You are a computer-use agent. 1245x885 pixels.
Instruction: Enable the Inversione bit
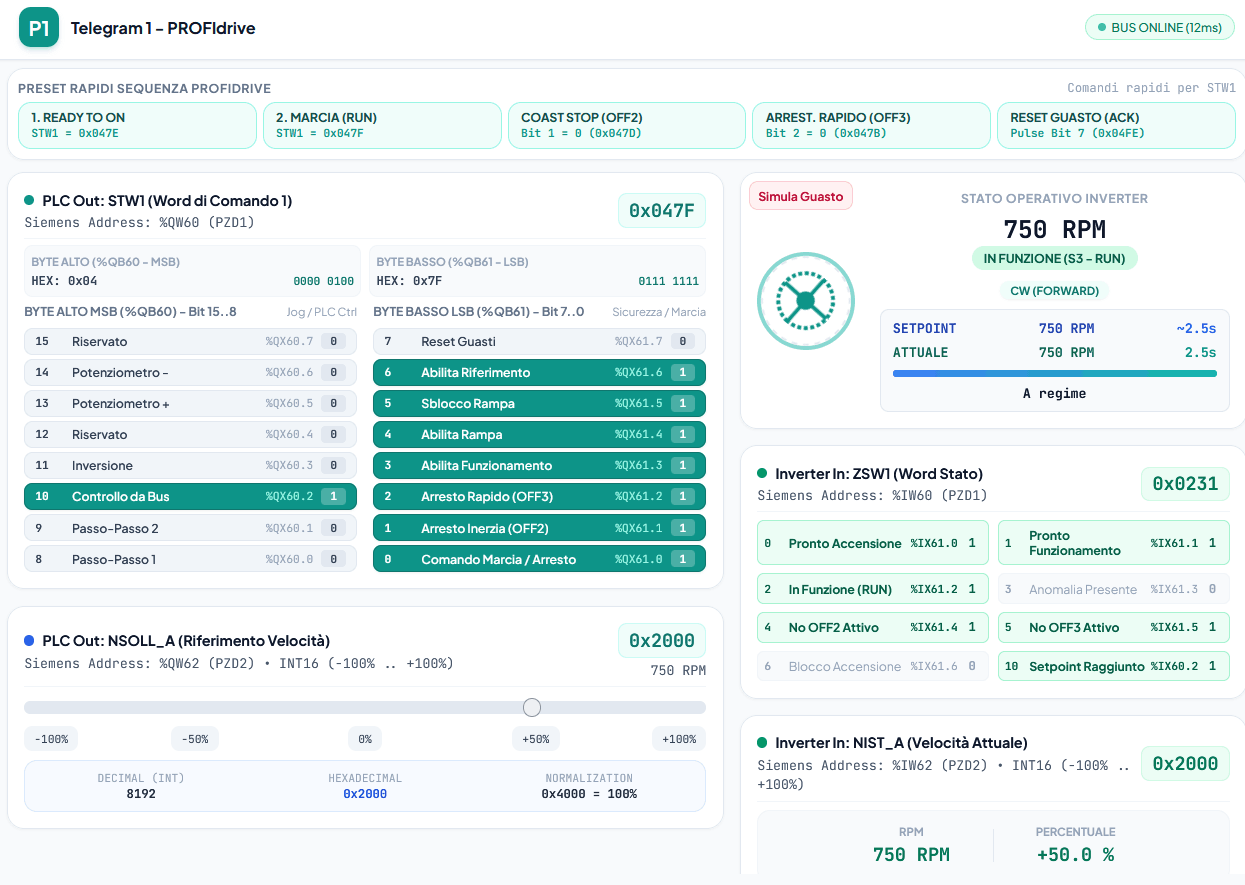click(190, 466)
